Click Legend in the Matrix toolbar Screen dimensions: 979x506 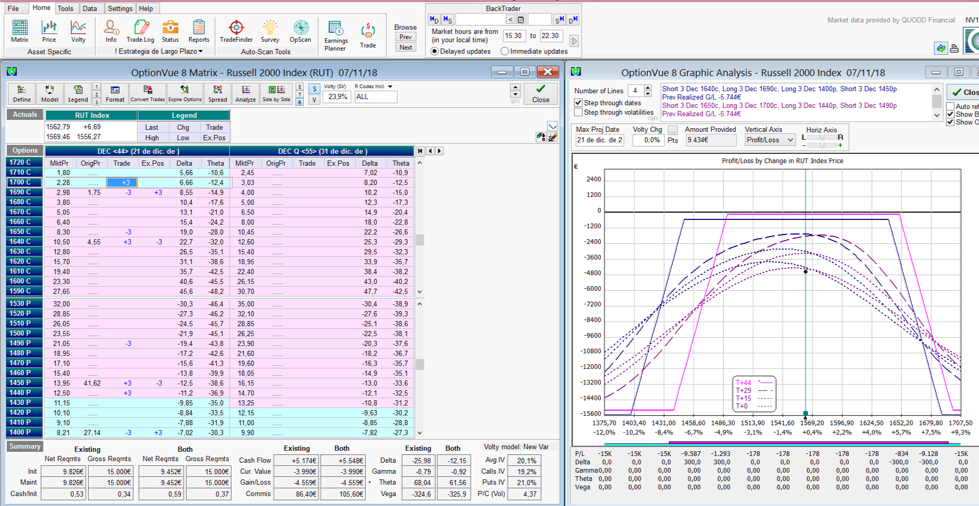click(x=78, y=94)
